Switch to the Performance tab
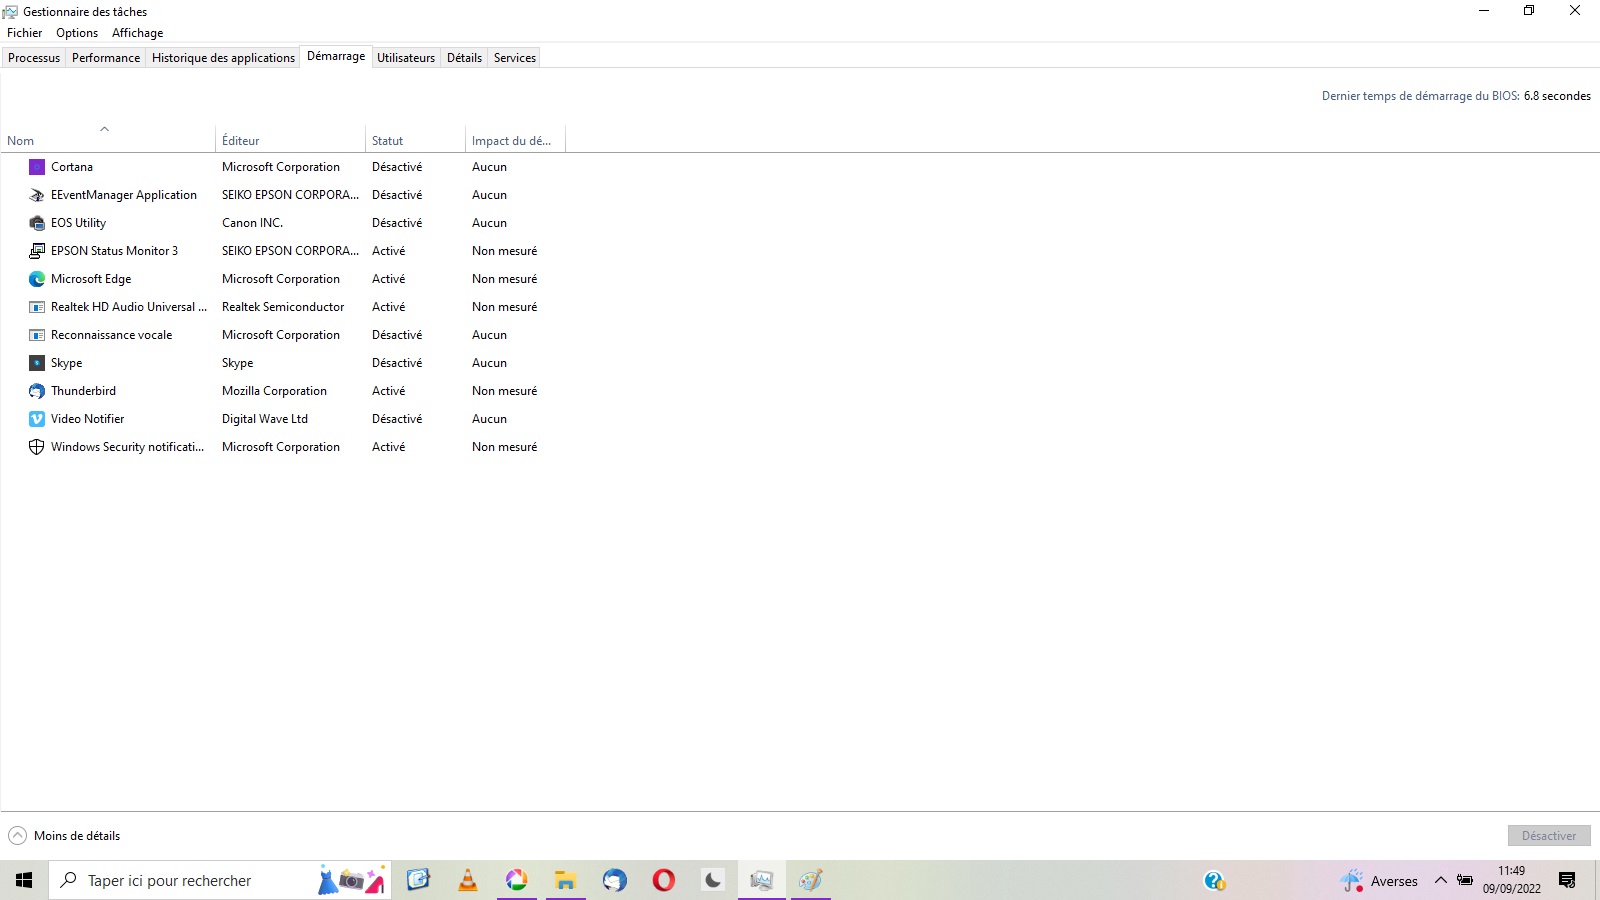 pyautogui.click(x=106, y=58)
